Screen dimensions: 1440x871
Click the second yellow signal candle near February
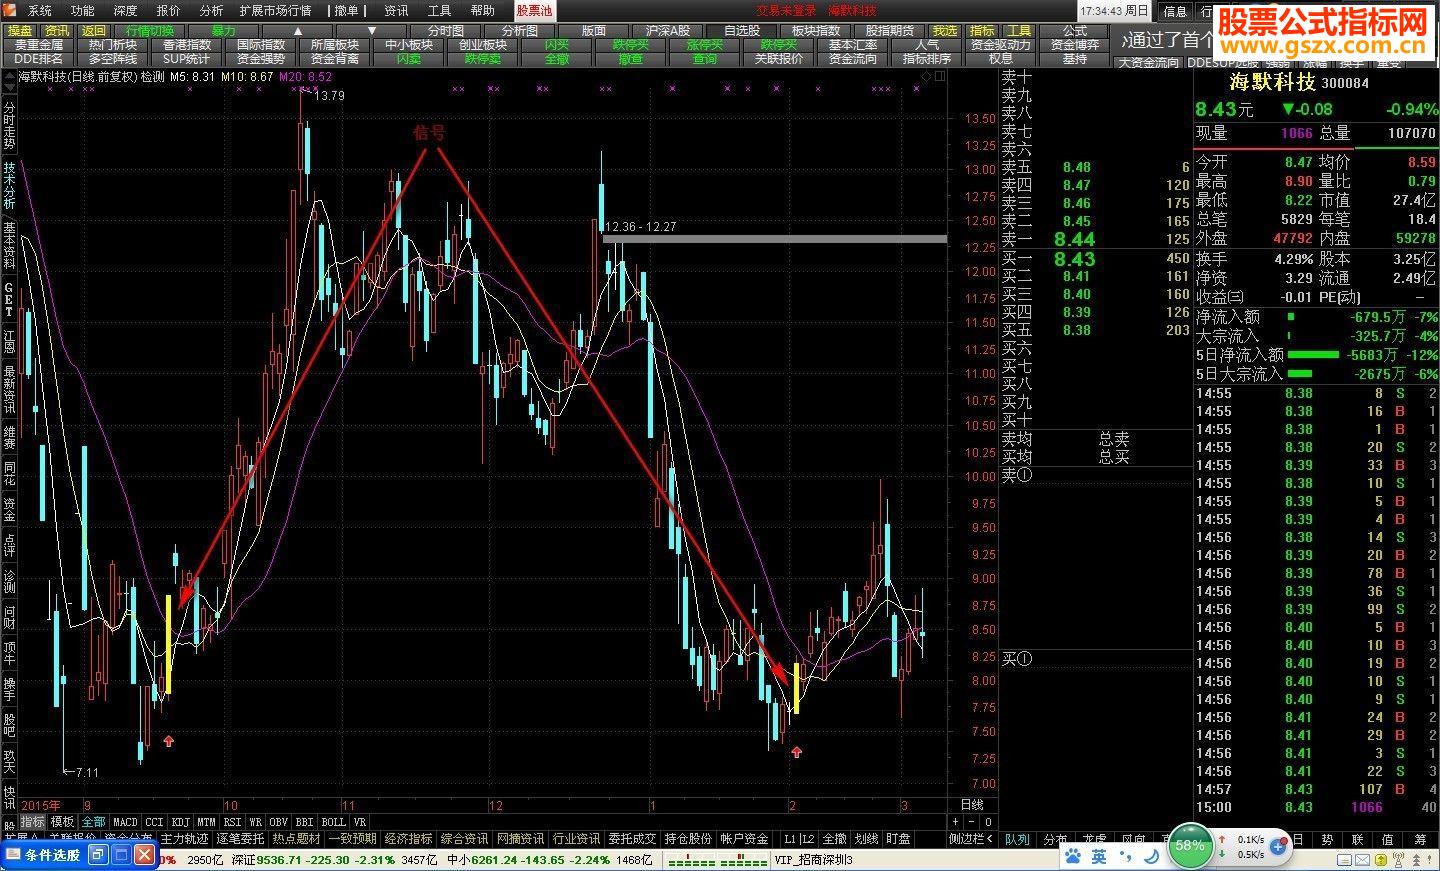796,688
